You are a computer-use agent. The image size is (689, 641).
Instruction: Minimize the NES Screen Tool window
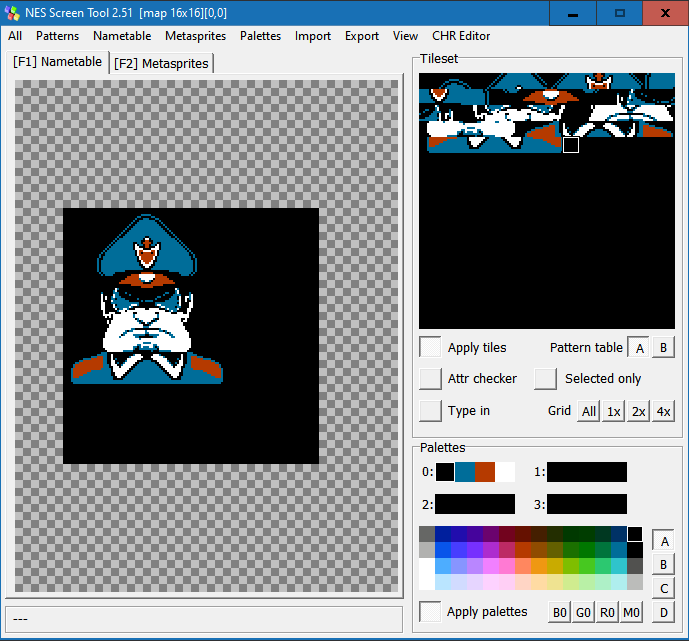pos(573,13)
